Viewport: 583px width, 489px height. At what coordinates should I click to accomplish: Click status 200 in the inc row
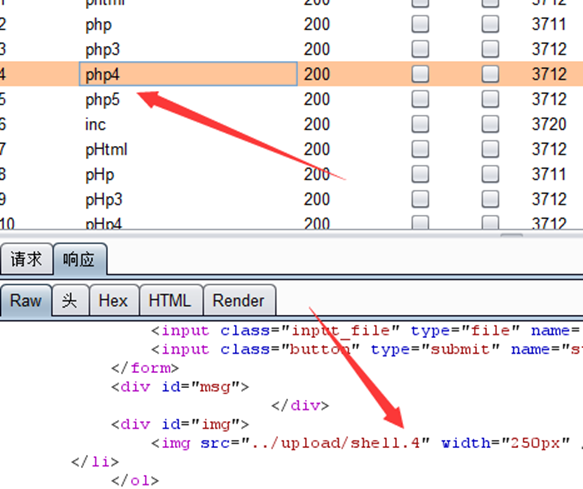(x=317, y=124)
